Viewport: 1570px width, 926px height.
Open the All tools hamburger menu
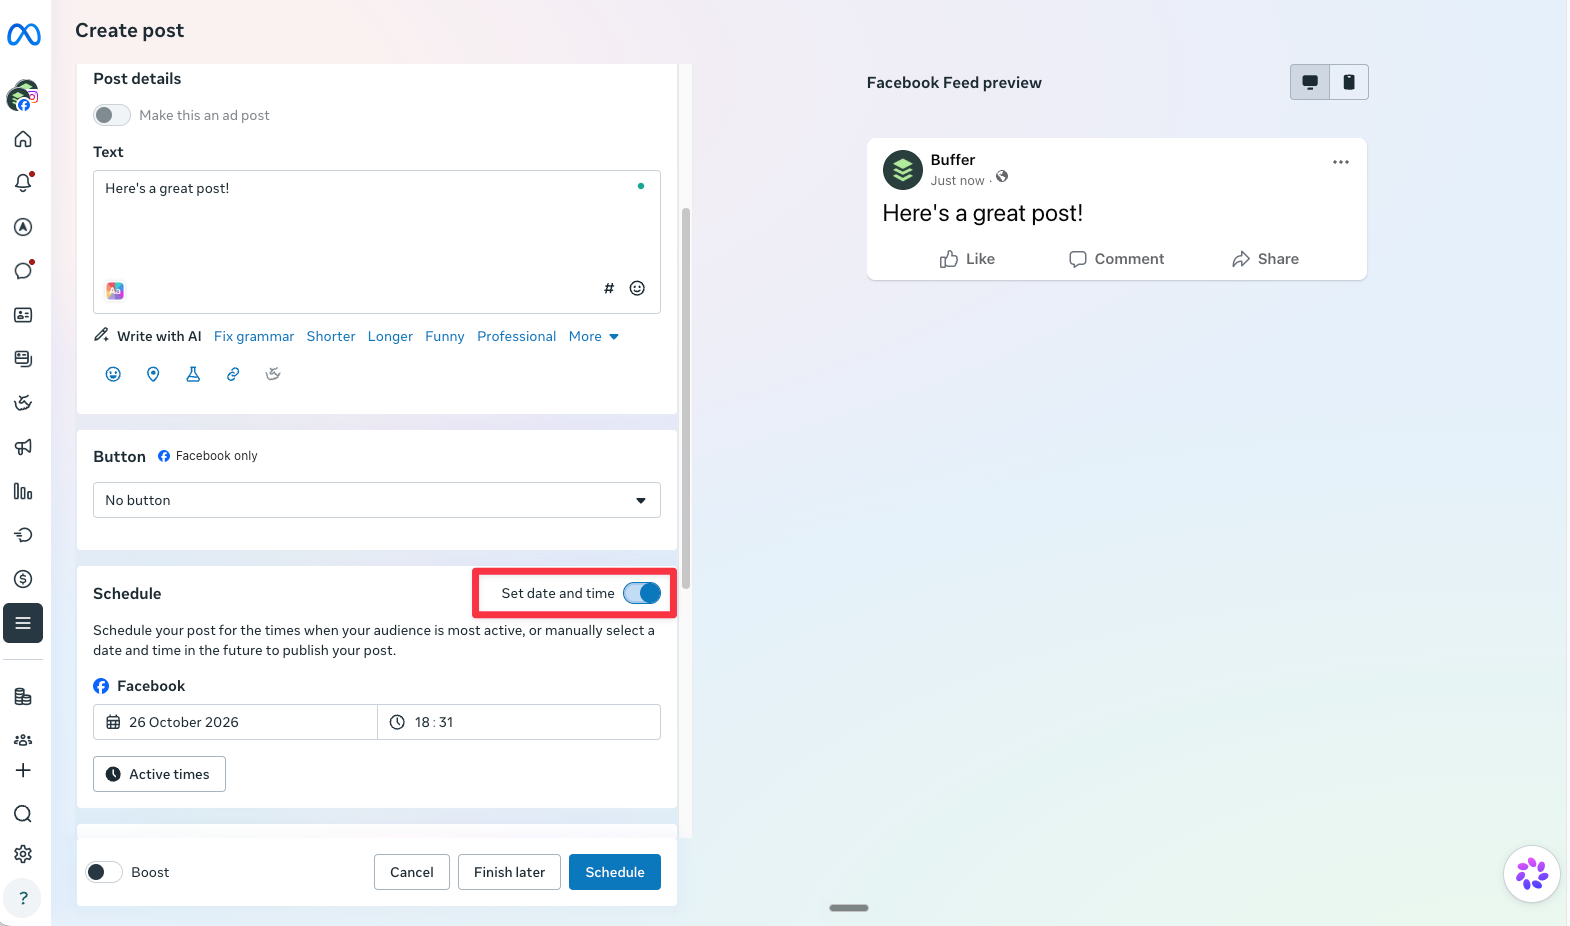click(23, 623)
